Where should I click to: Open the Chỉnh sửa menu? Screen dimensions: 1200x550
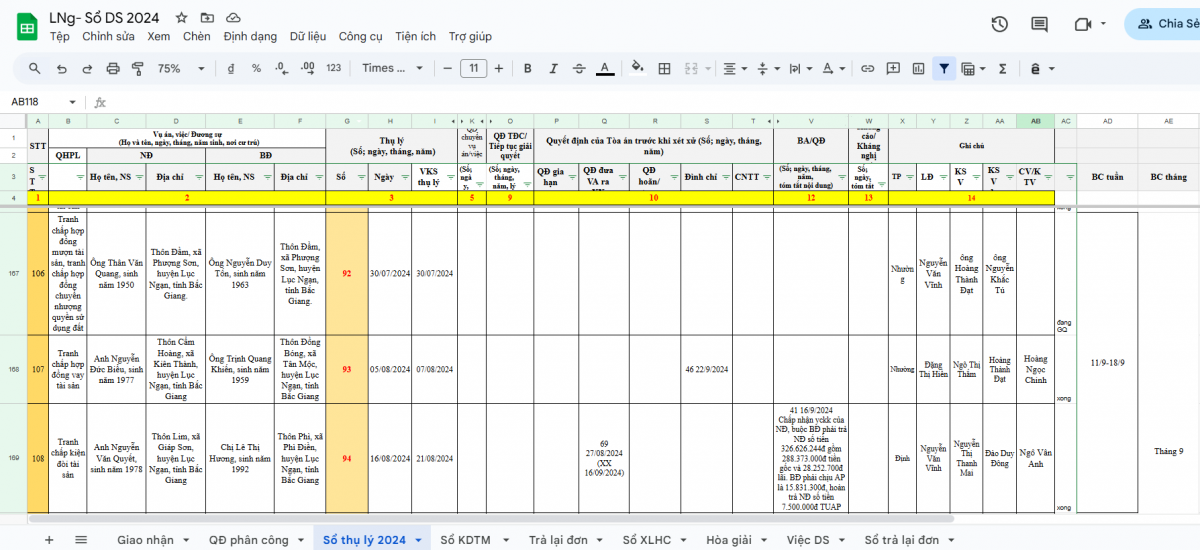tap(108, 36)
